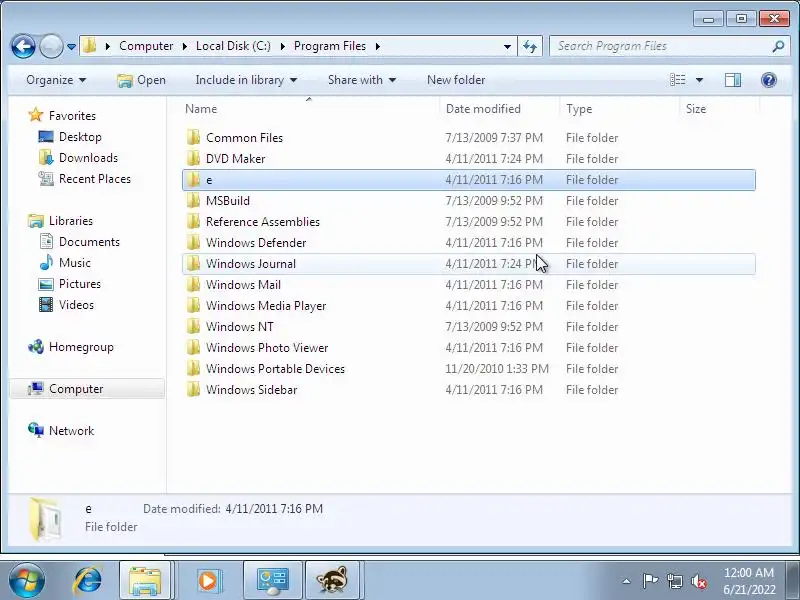
Task: Select the Common Files folder icon
Action: click(193, 137)
